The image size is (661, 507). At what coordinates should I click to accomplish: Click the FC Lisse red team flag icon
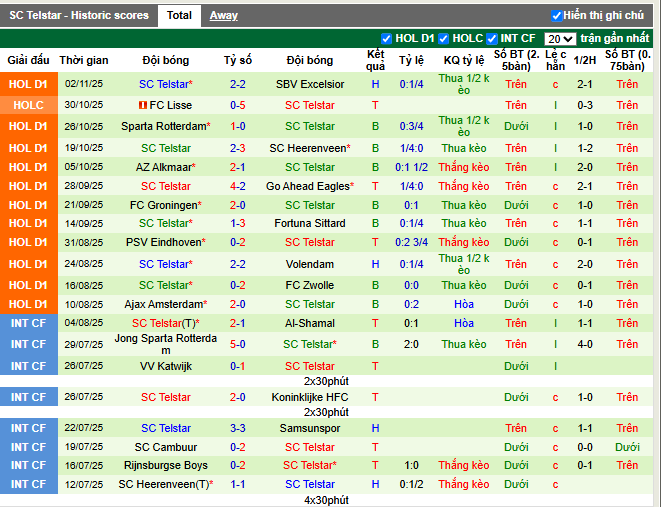coord(143,105)
